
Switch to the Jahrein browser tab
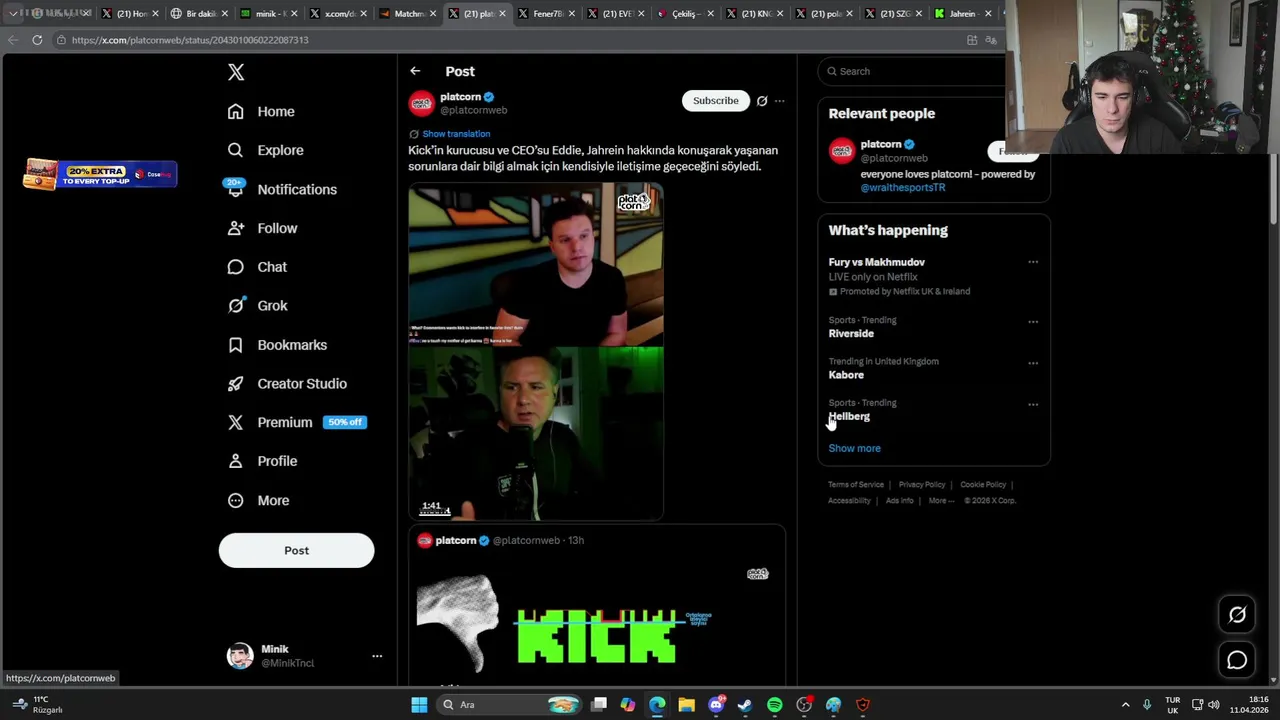pyautogui.click(x=962, y=14)
